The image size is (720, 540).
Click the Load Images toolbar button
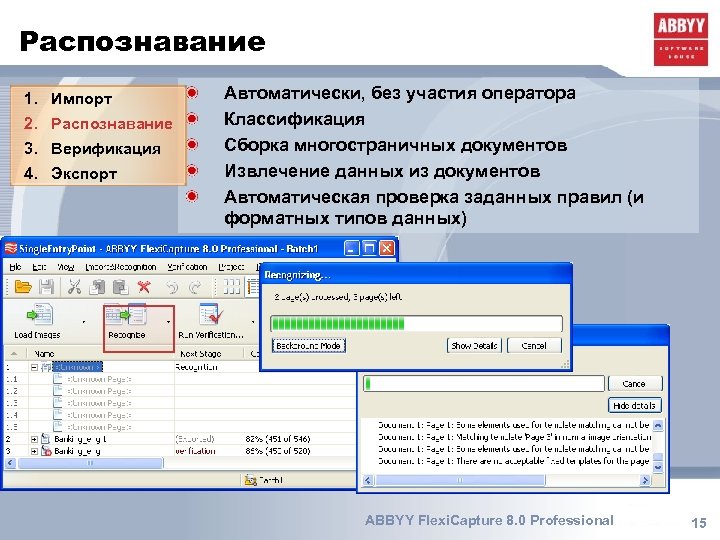pyautogui.click(x=38, y=321)
